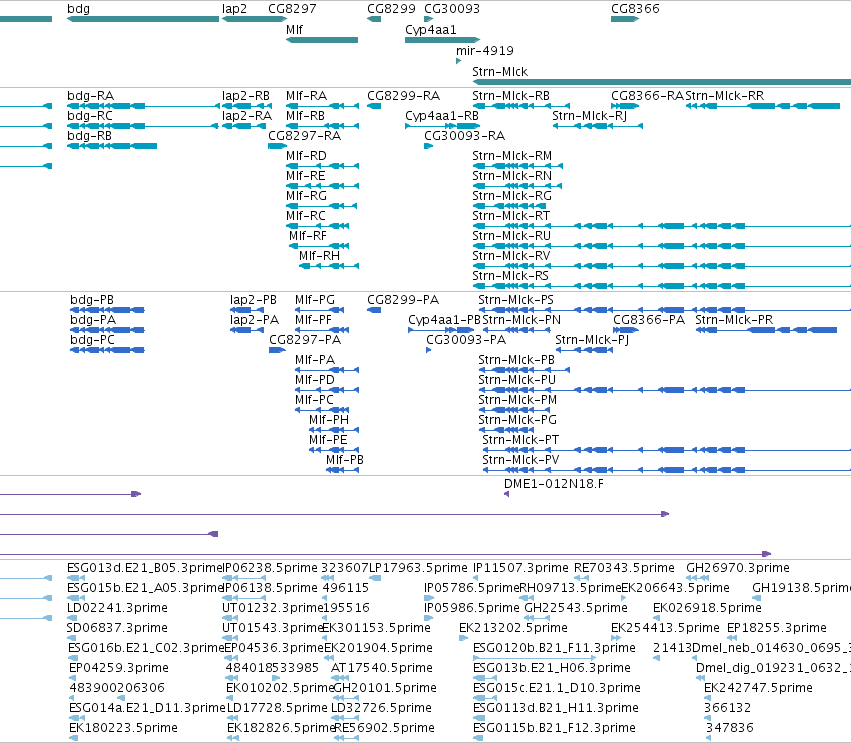The height and width of the screenshot is (743, 851).
Task: Select transcript Mlf-RH
Action: click(320, 256)
